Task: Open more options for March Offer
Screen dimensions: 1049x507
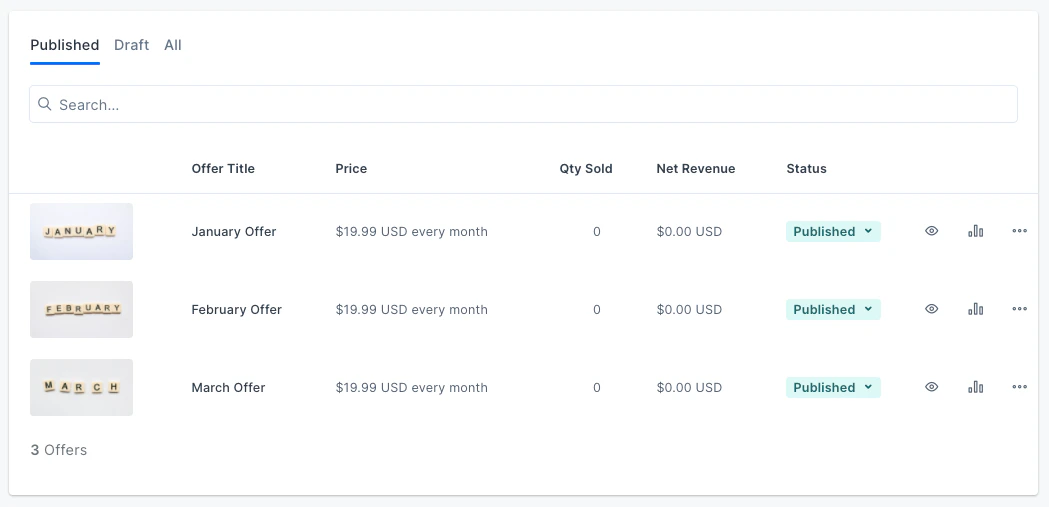Action: (1019, 387)
